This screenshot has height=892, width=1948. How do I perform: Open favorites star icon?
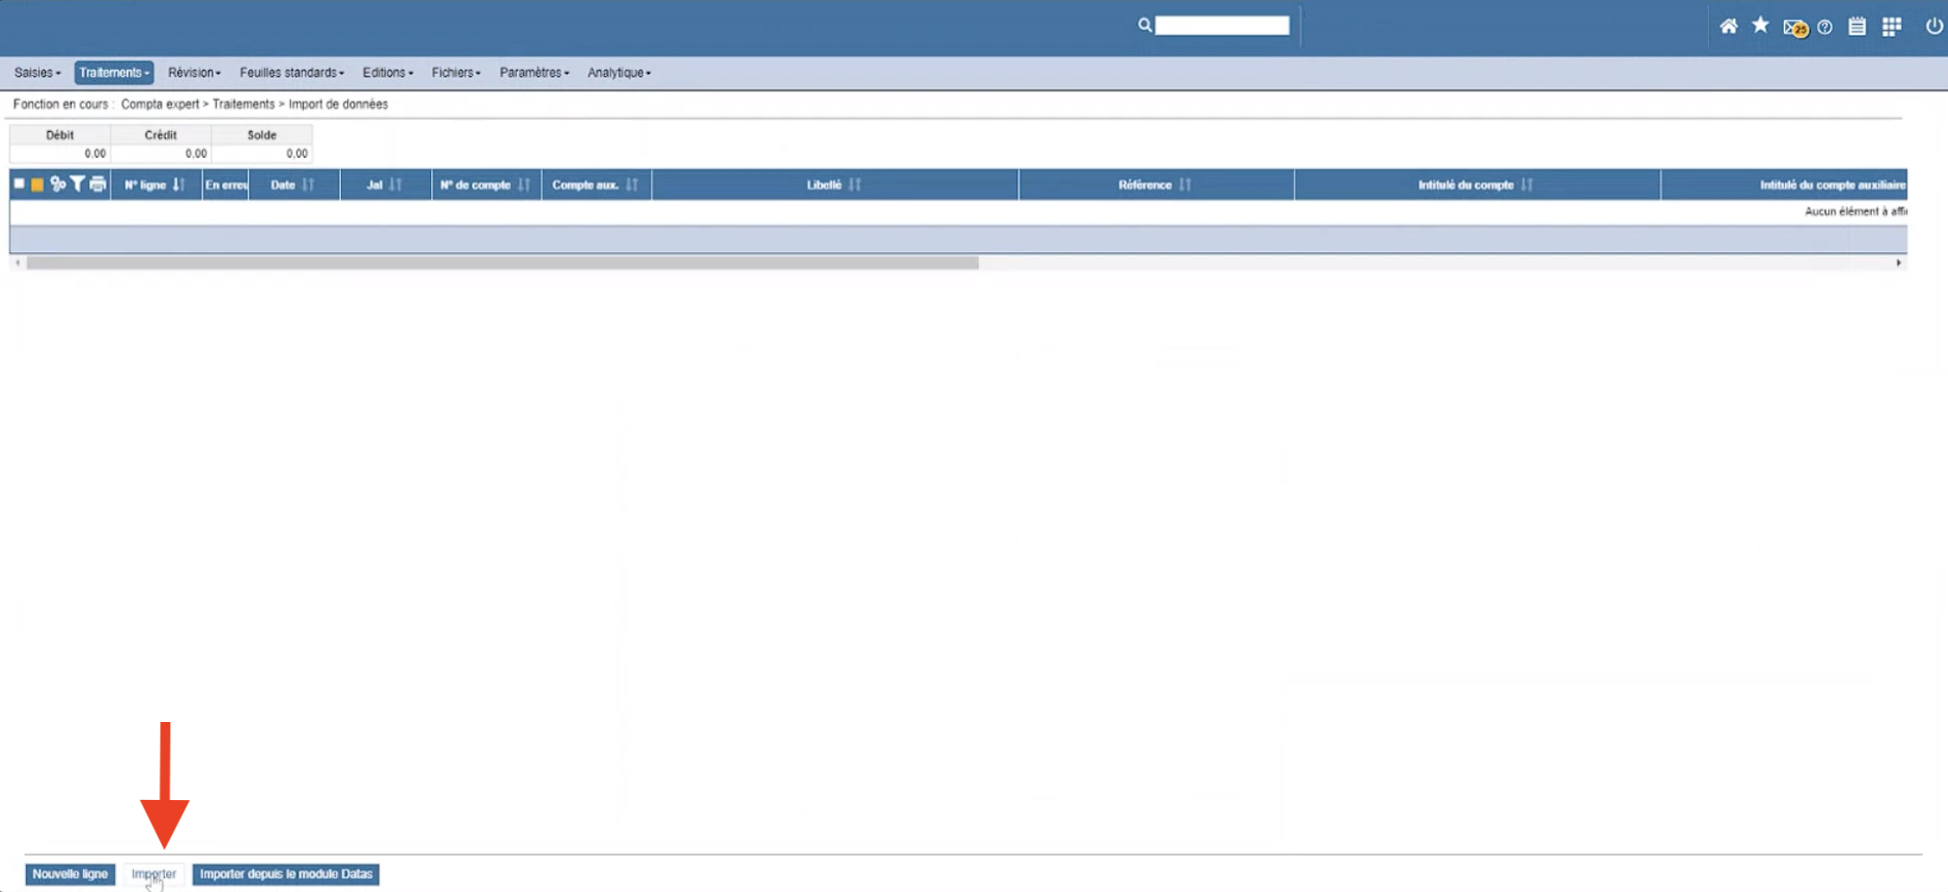tap(1760, 26)
